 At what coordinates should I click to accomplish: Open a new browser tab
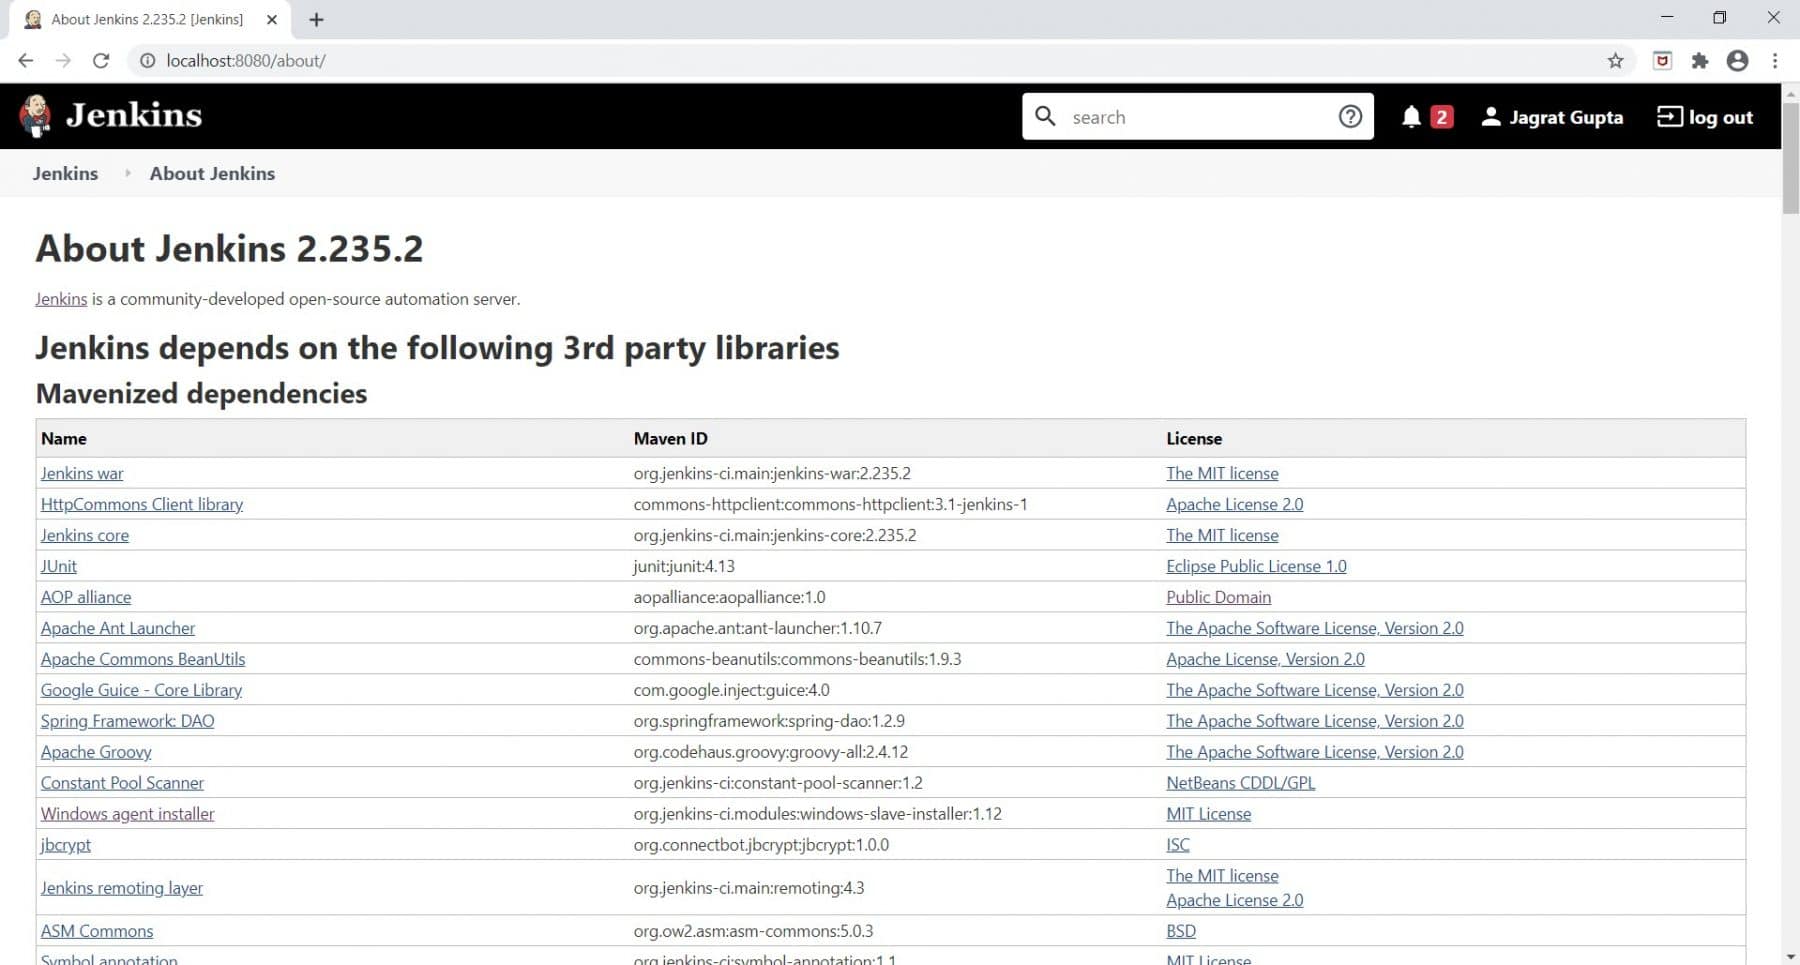click(x=316, y=19)
